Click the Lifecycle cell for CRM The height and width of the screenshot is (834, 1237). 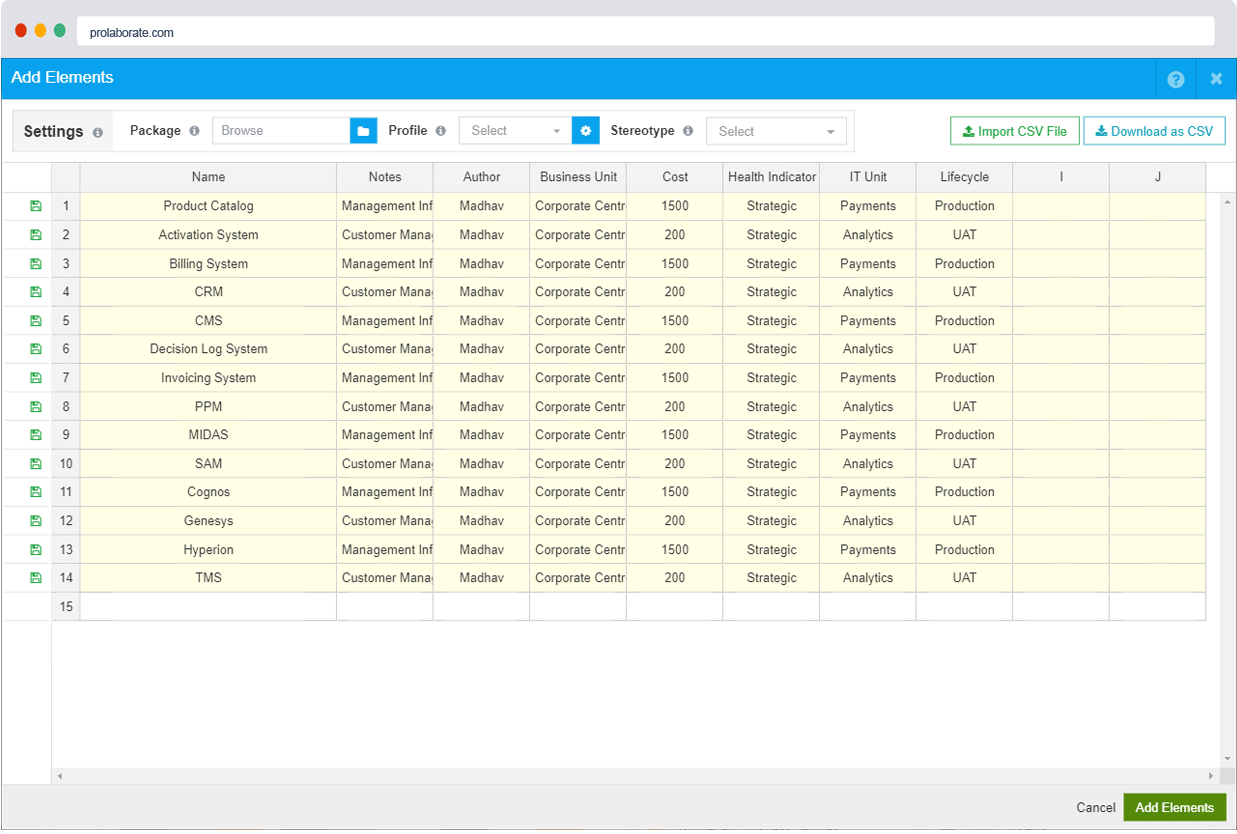click(964, 292)
